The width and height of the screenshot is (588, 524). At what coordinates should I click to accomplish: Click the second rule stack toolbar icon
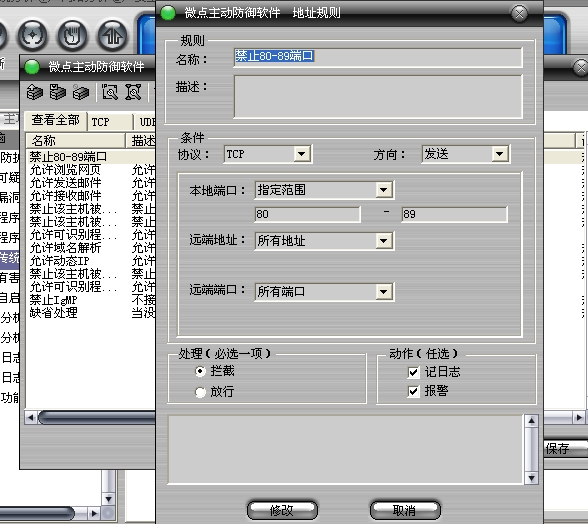58,92
